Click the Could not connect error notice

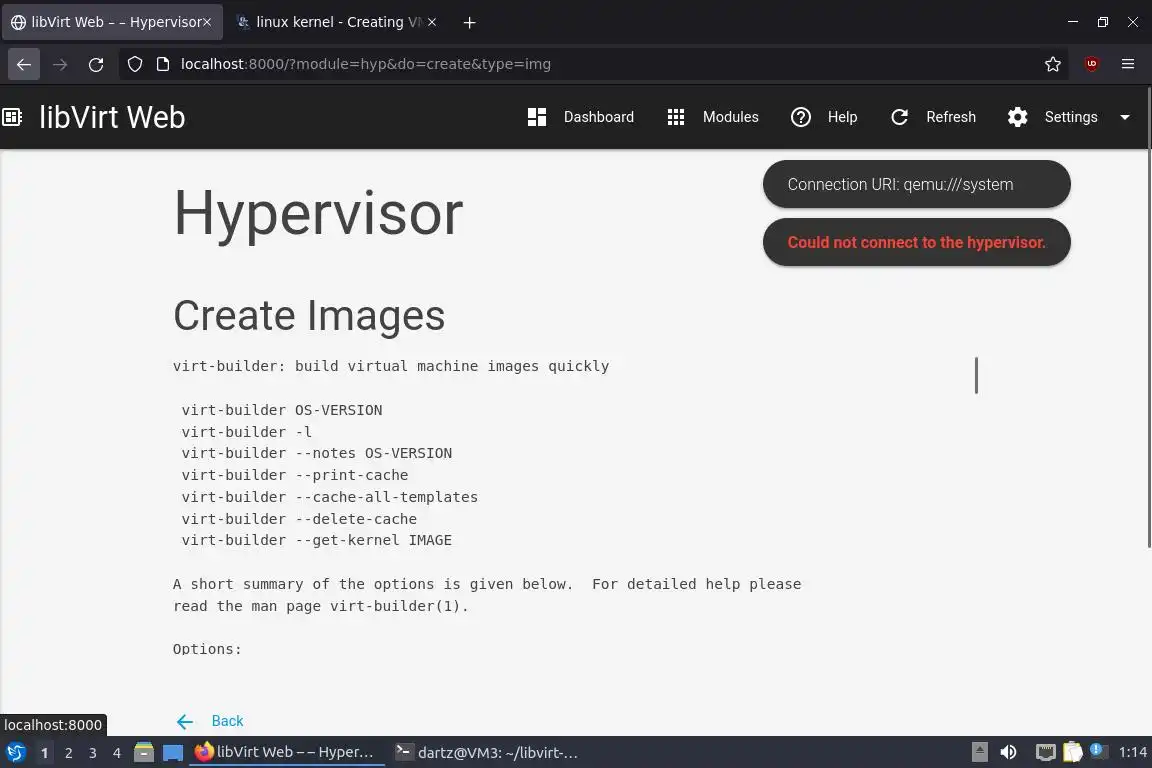click(916, 243)
